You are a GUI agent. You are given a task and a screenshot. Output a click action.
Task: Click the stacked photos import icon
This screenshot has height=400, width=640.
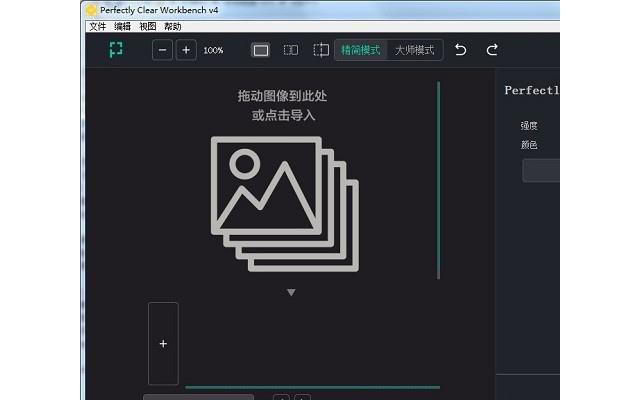click(284, 204)
